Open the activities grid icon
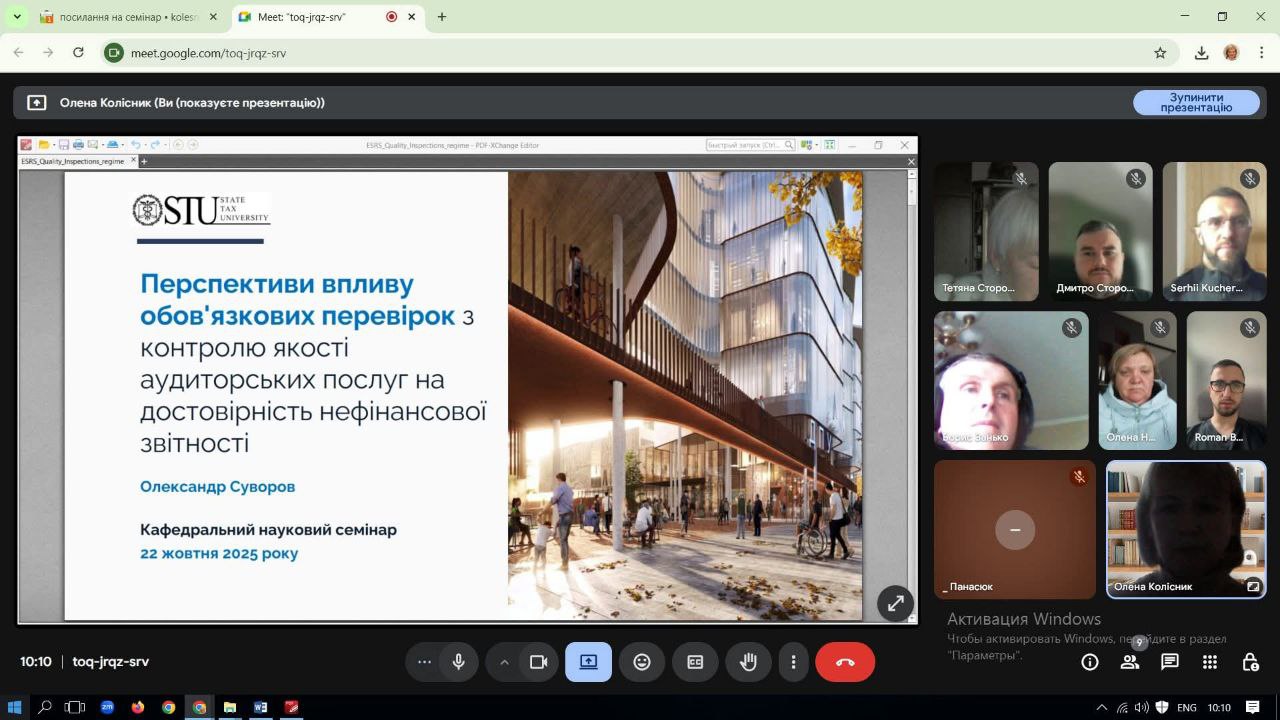This screenshot has width=1280, height=720. (x=1210, y=662)
